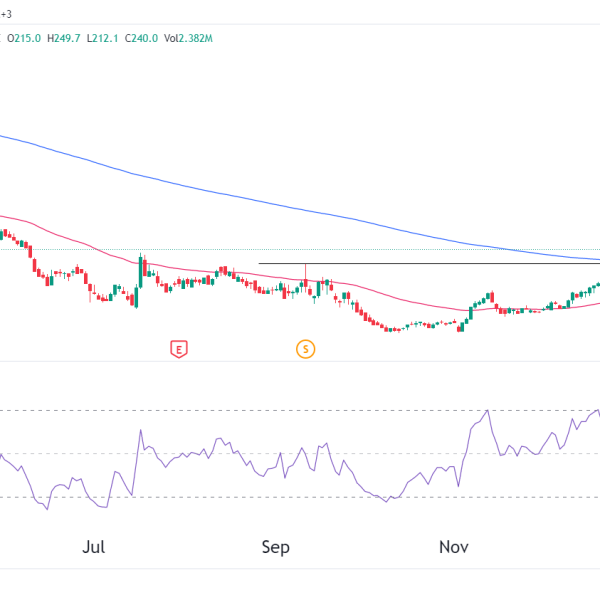Click the lower dashed RSI oversold level

click(250, 497)
